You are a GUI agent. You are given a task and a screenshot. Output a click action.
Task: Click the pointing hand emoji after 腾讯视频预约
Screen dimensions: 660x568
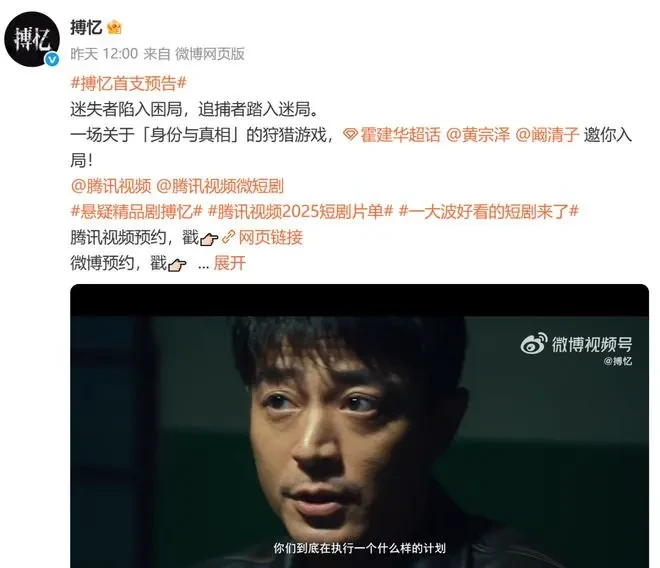(x=209, y=239)
